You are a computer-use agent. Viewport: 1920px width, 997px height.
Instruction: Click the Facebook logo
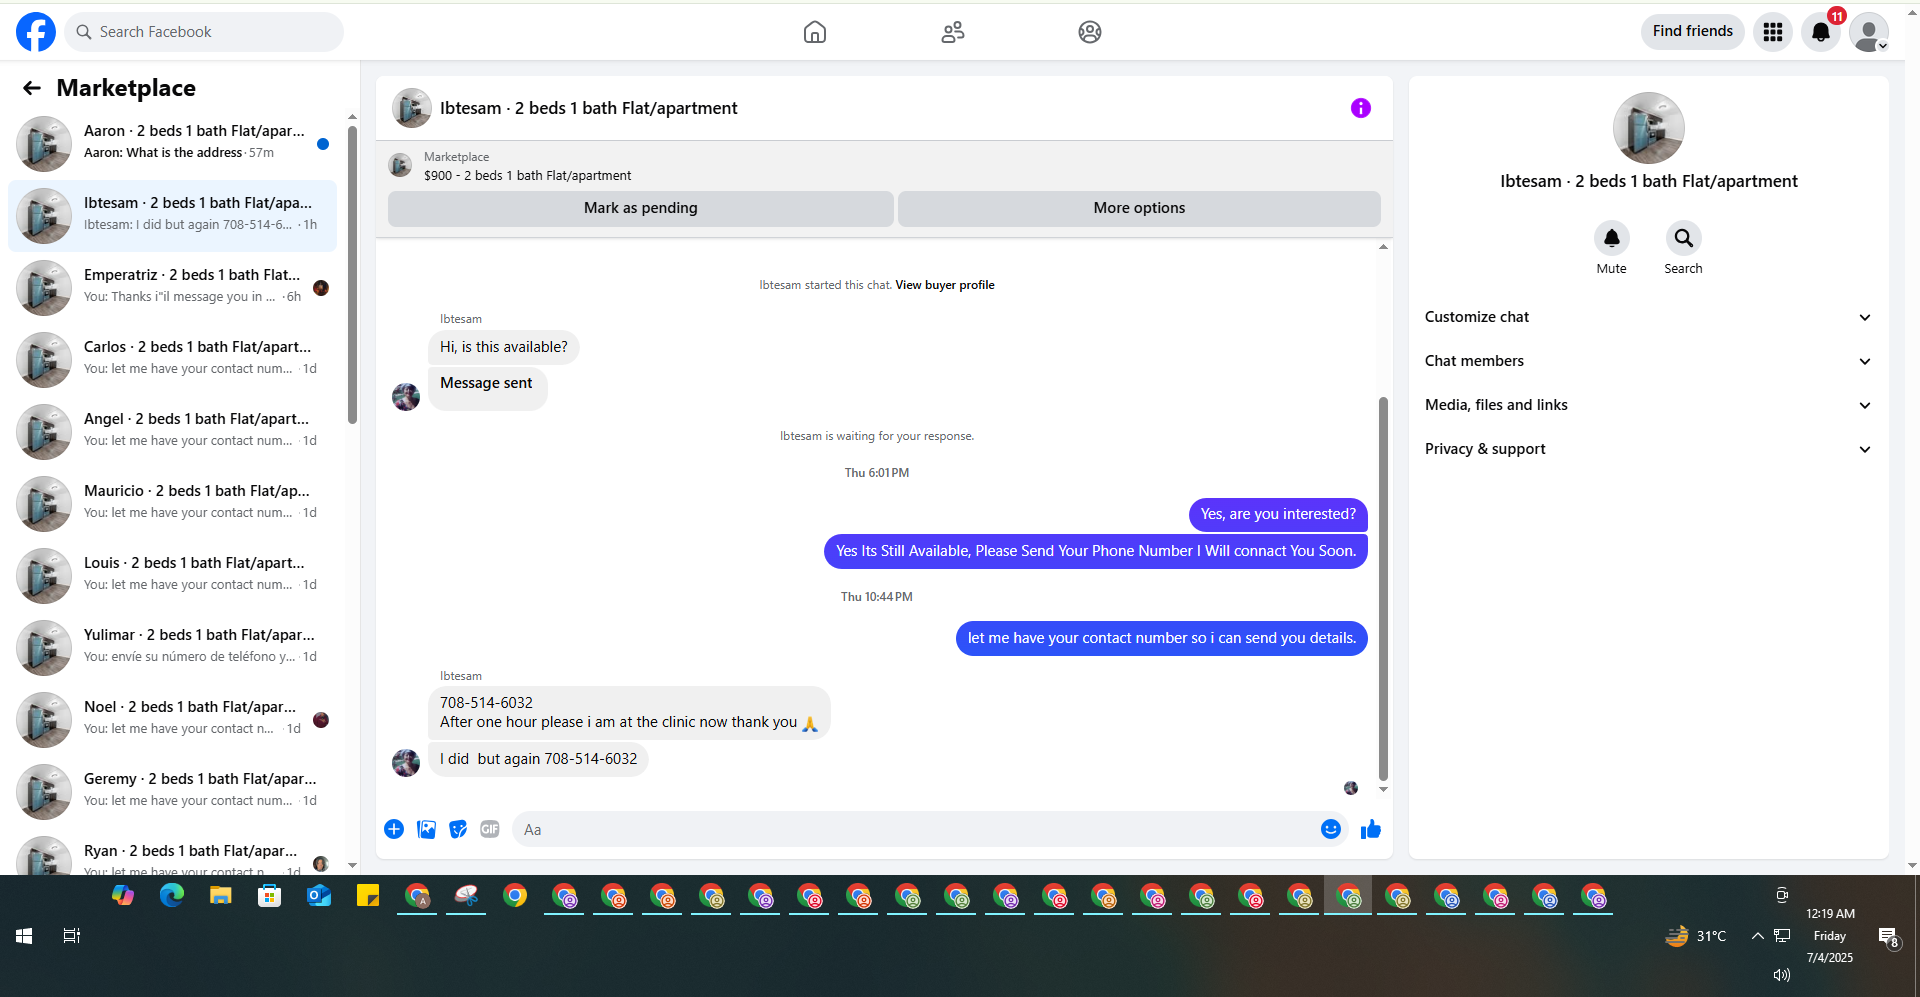[36, 32]
